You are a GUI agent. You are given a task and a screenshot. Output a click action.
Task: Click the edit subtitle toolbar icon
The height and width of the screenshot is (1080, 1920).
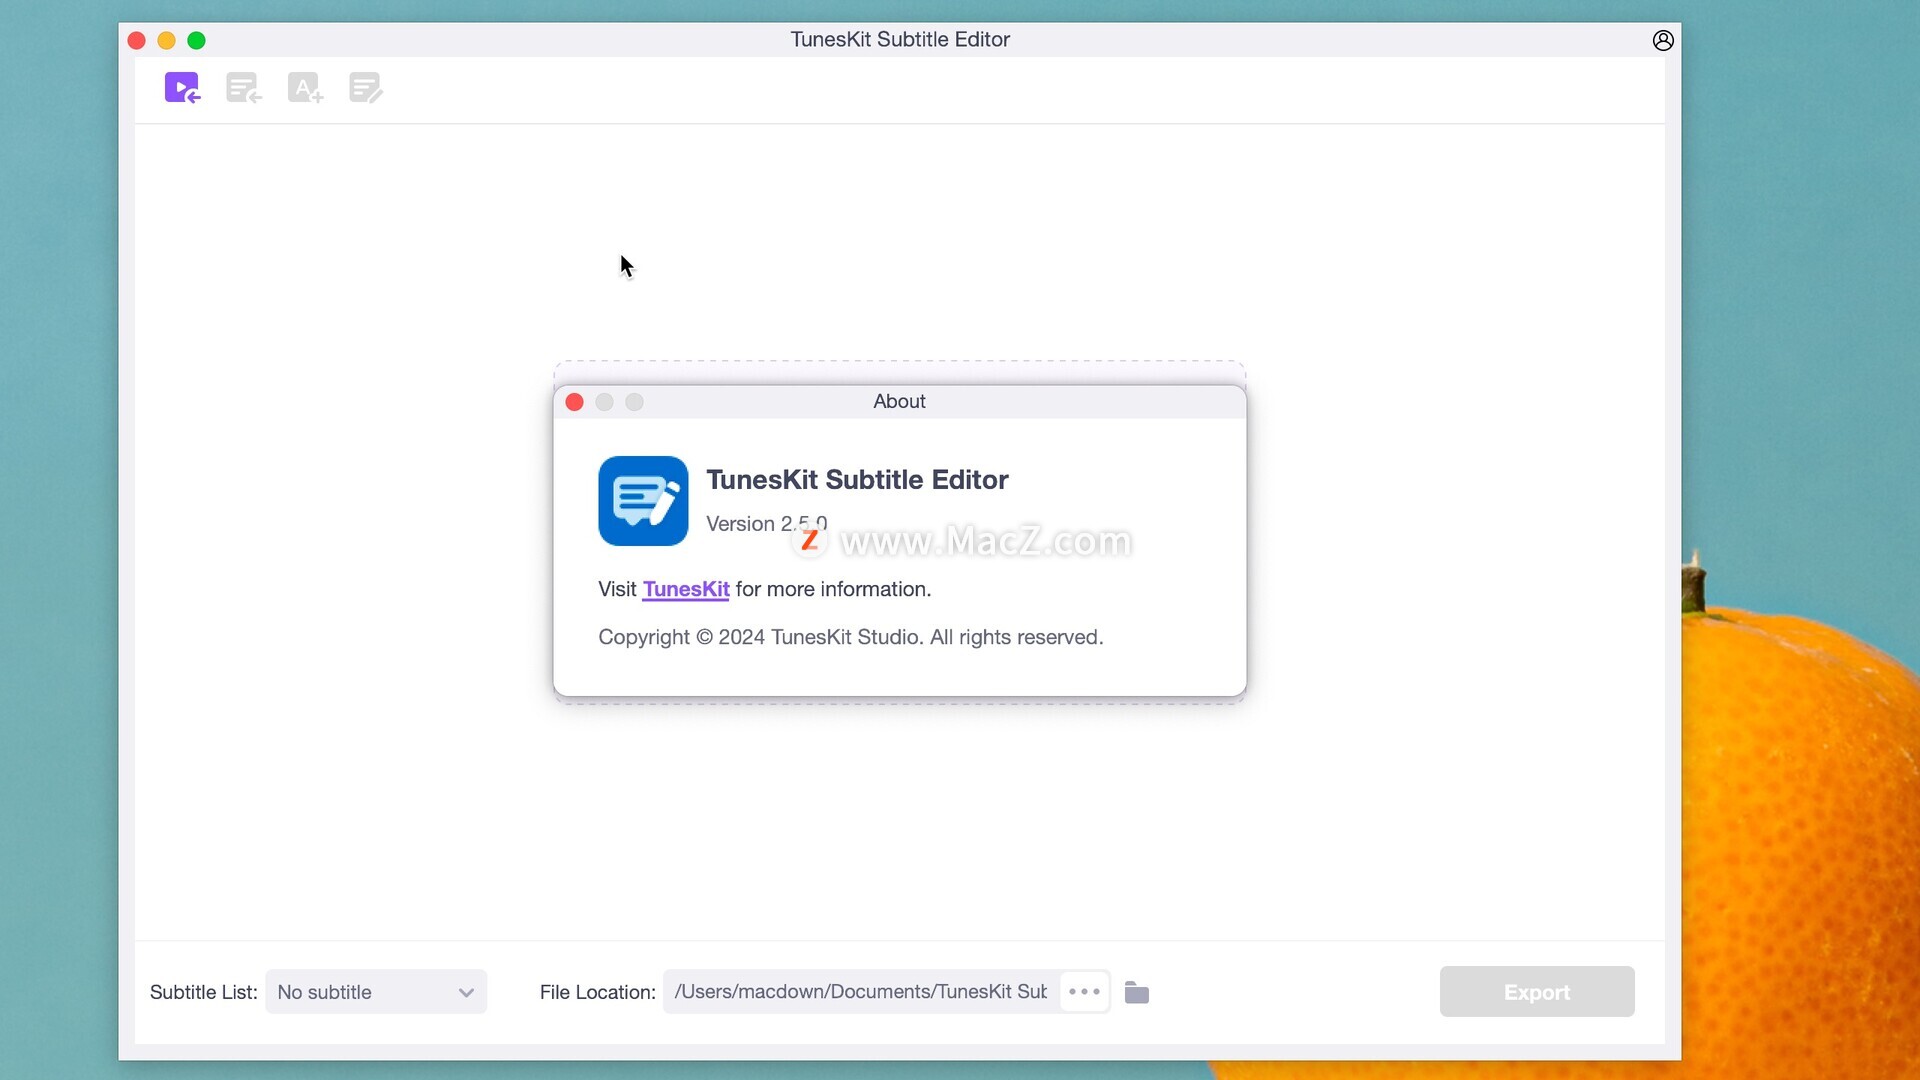click(366, 88)
